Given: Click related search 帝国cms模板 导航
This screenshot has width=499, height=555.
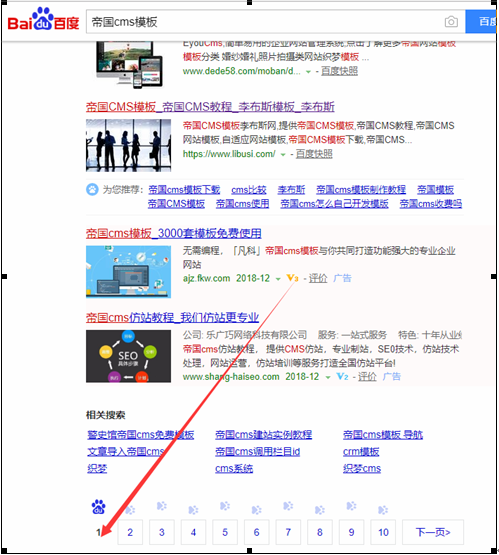Looking at the screenshot, I should [x=383, y=435].
